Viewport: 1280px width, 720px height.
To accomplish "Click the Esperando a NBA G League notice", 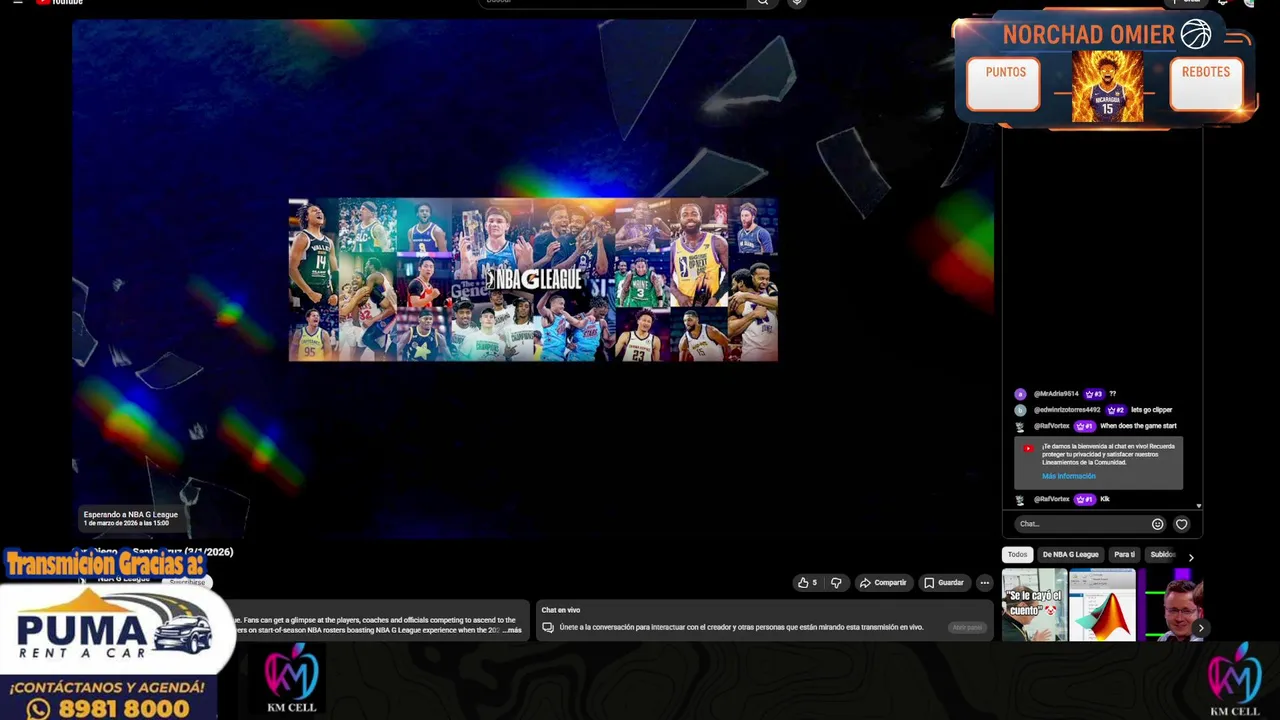I will (131, 518).
